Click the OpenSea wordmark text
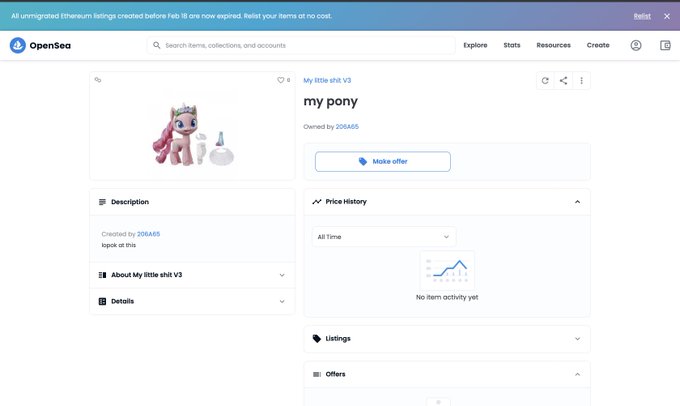The image size is (680, 406). (50, 46)
